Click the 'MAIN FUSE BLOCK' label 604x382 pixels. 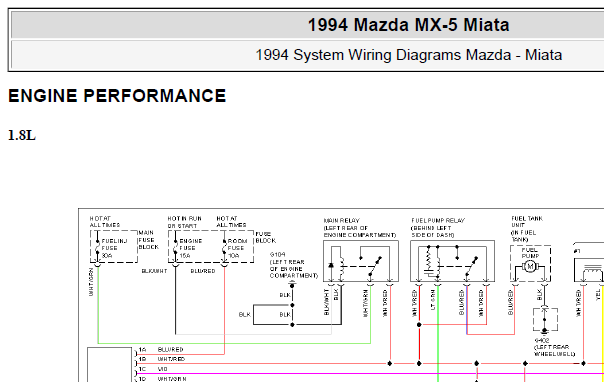point(148,240)
